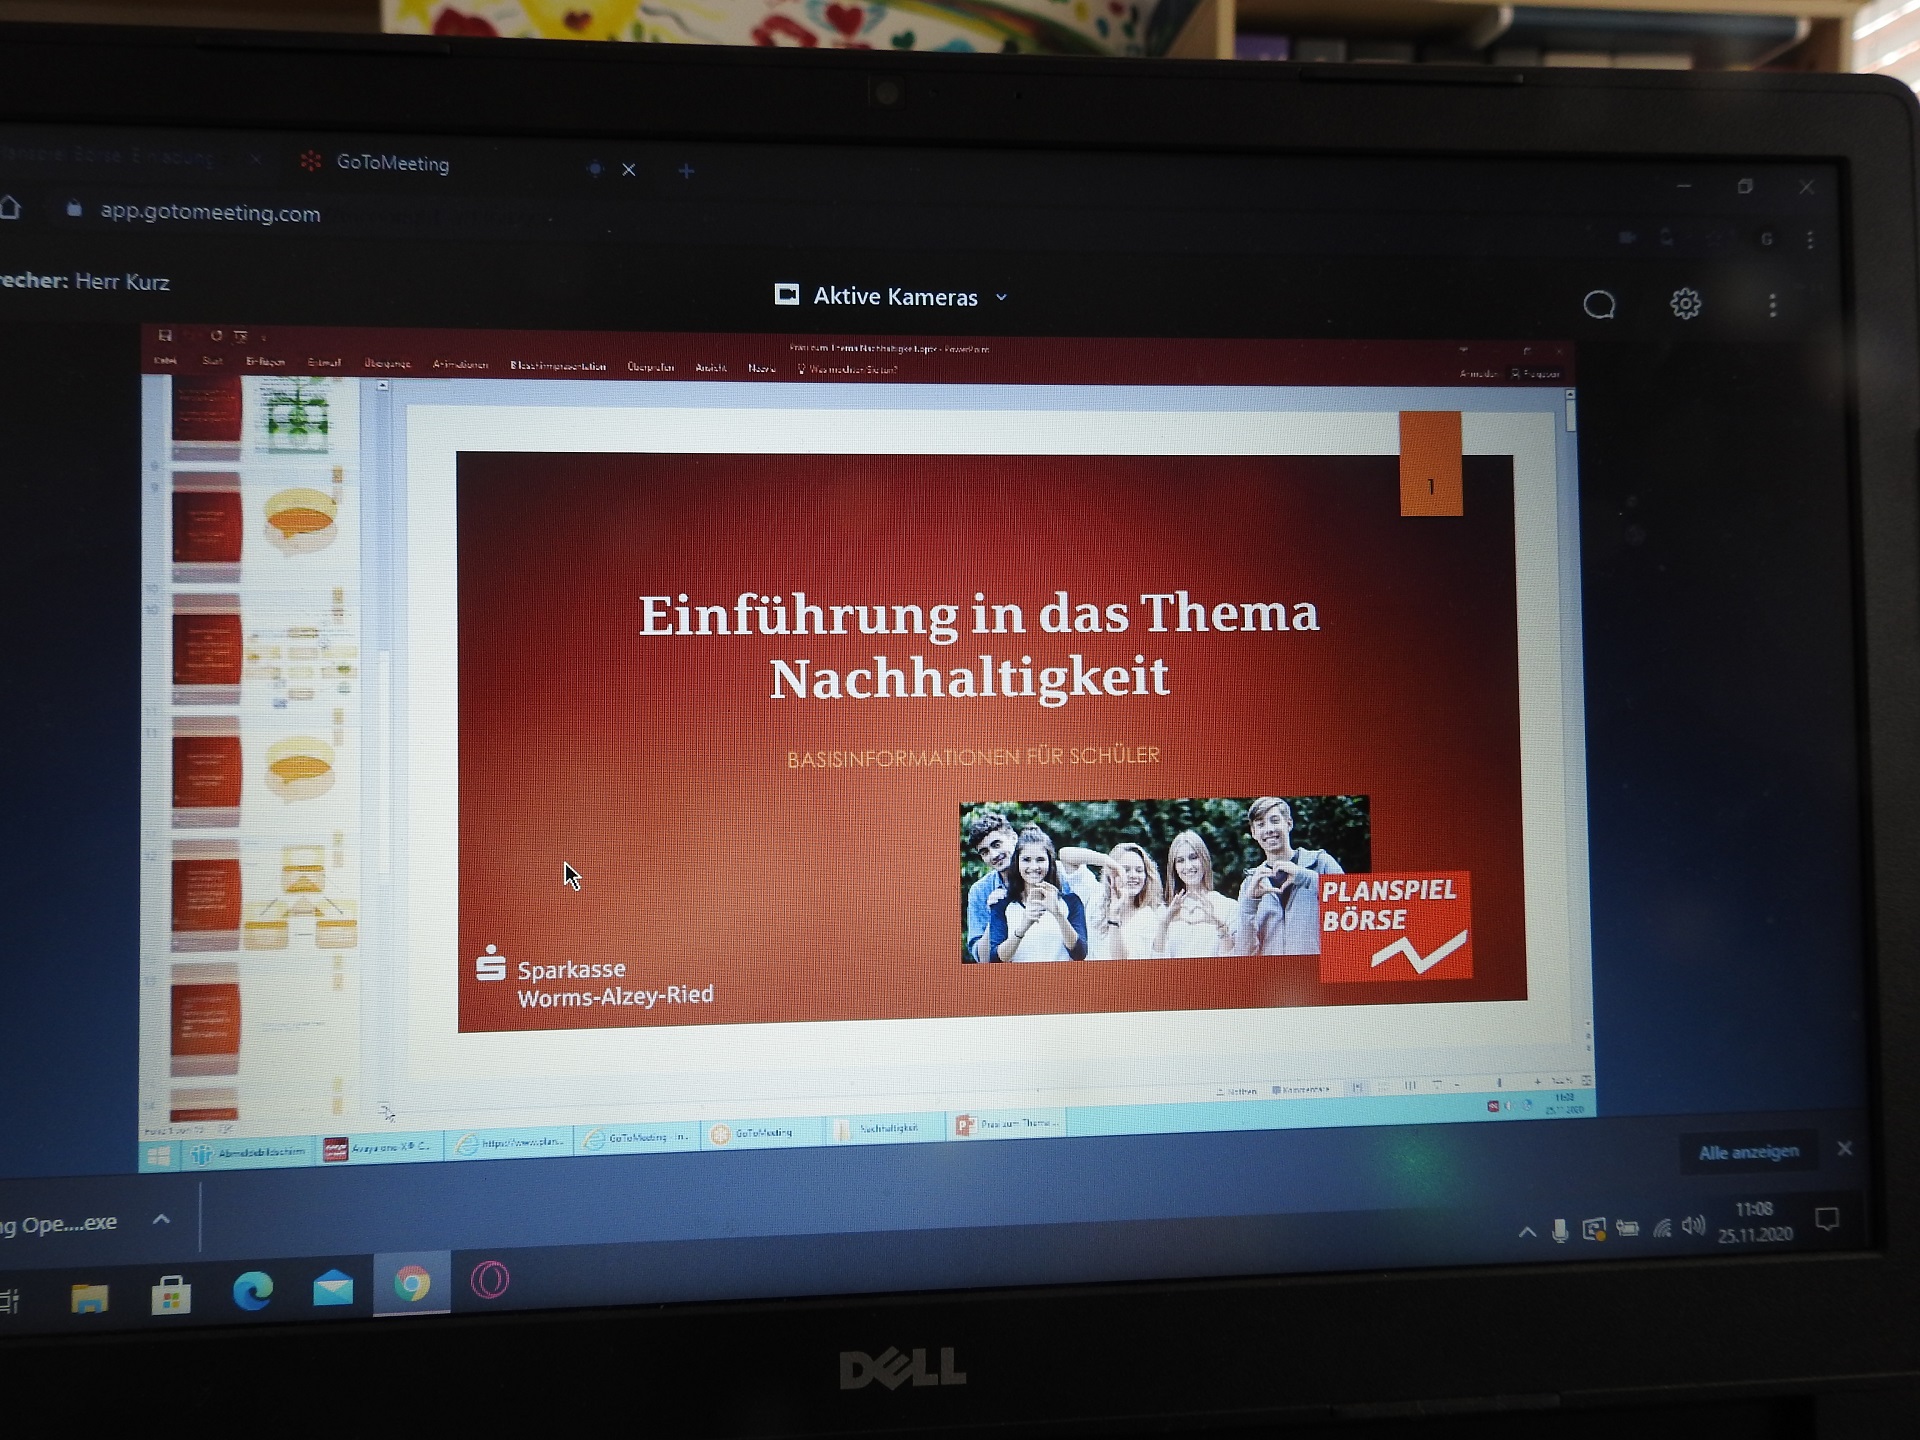Open the GoToMeeting chat bubble
This screenshot has width=1920, height=1440.
click(x=1599, y=304)
